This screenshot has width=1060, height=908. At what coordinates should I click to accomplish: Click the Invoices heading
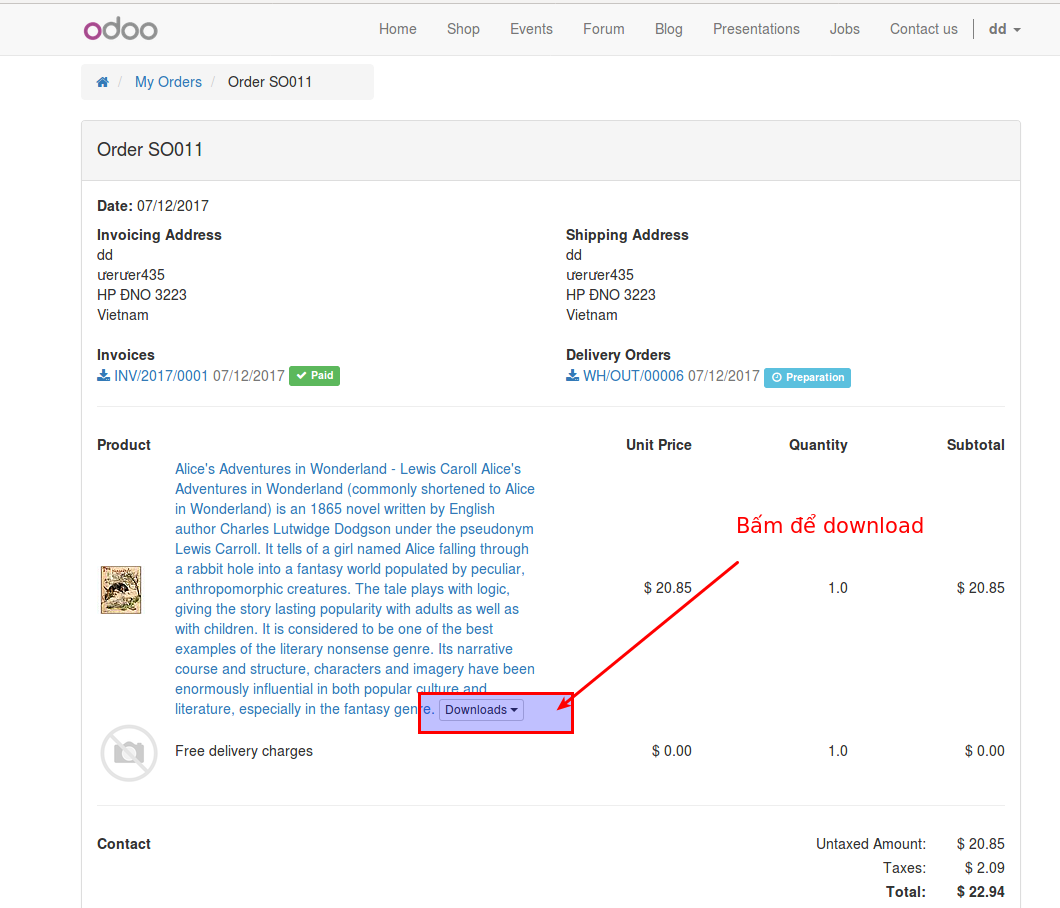click(126, 355)
